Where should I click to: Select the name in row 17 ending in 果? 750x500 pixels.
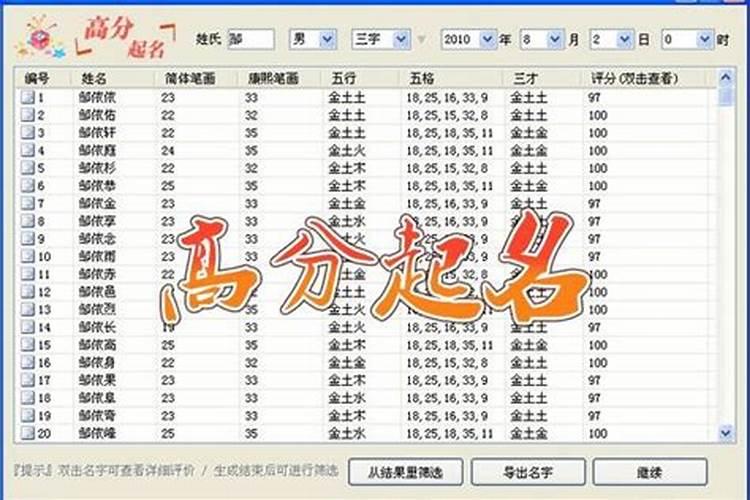[x=97, y=380]
